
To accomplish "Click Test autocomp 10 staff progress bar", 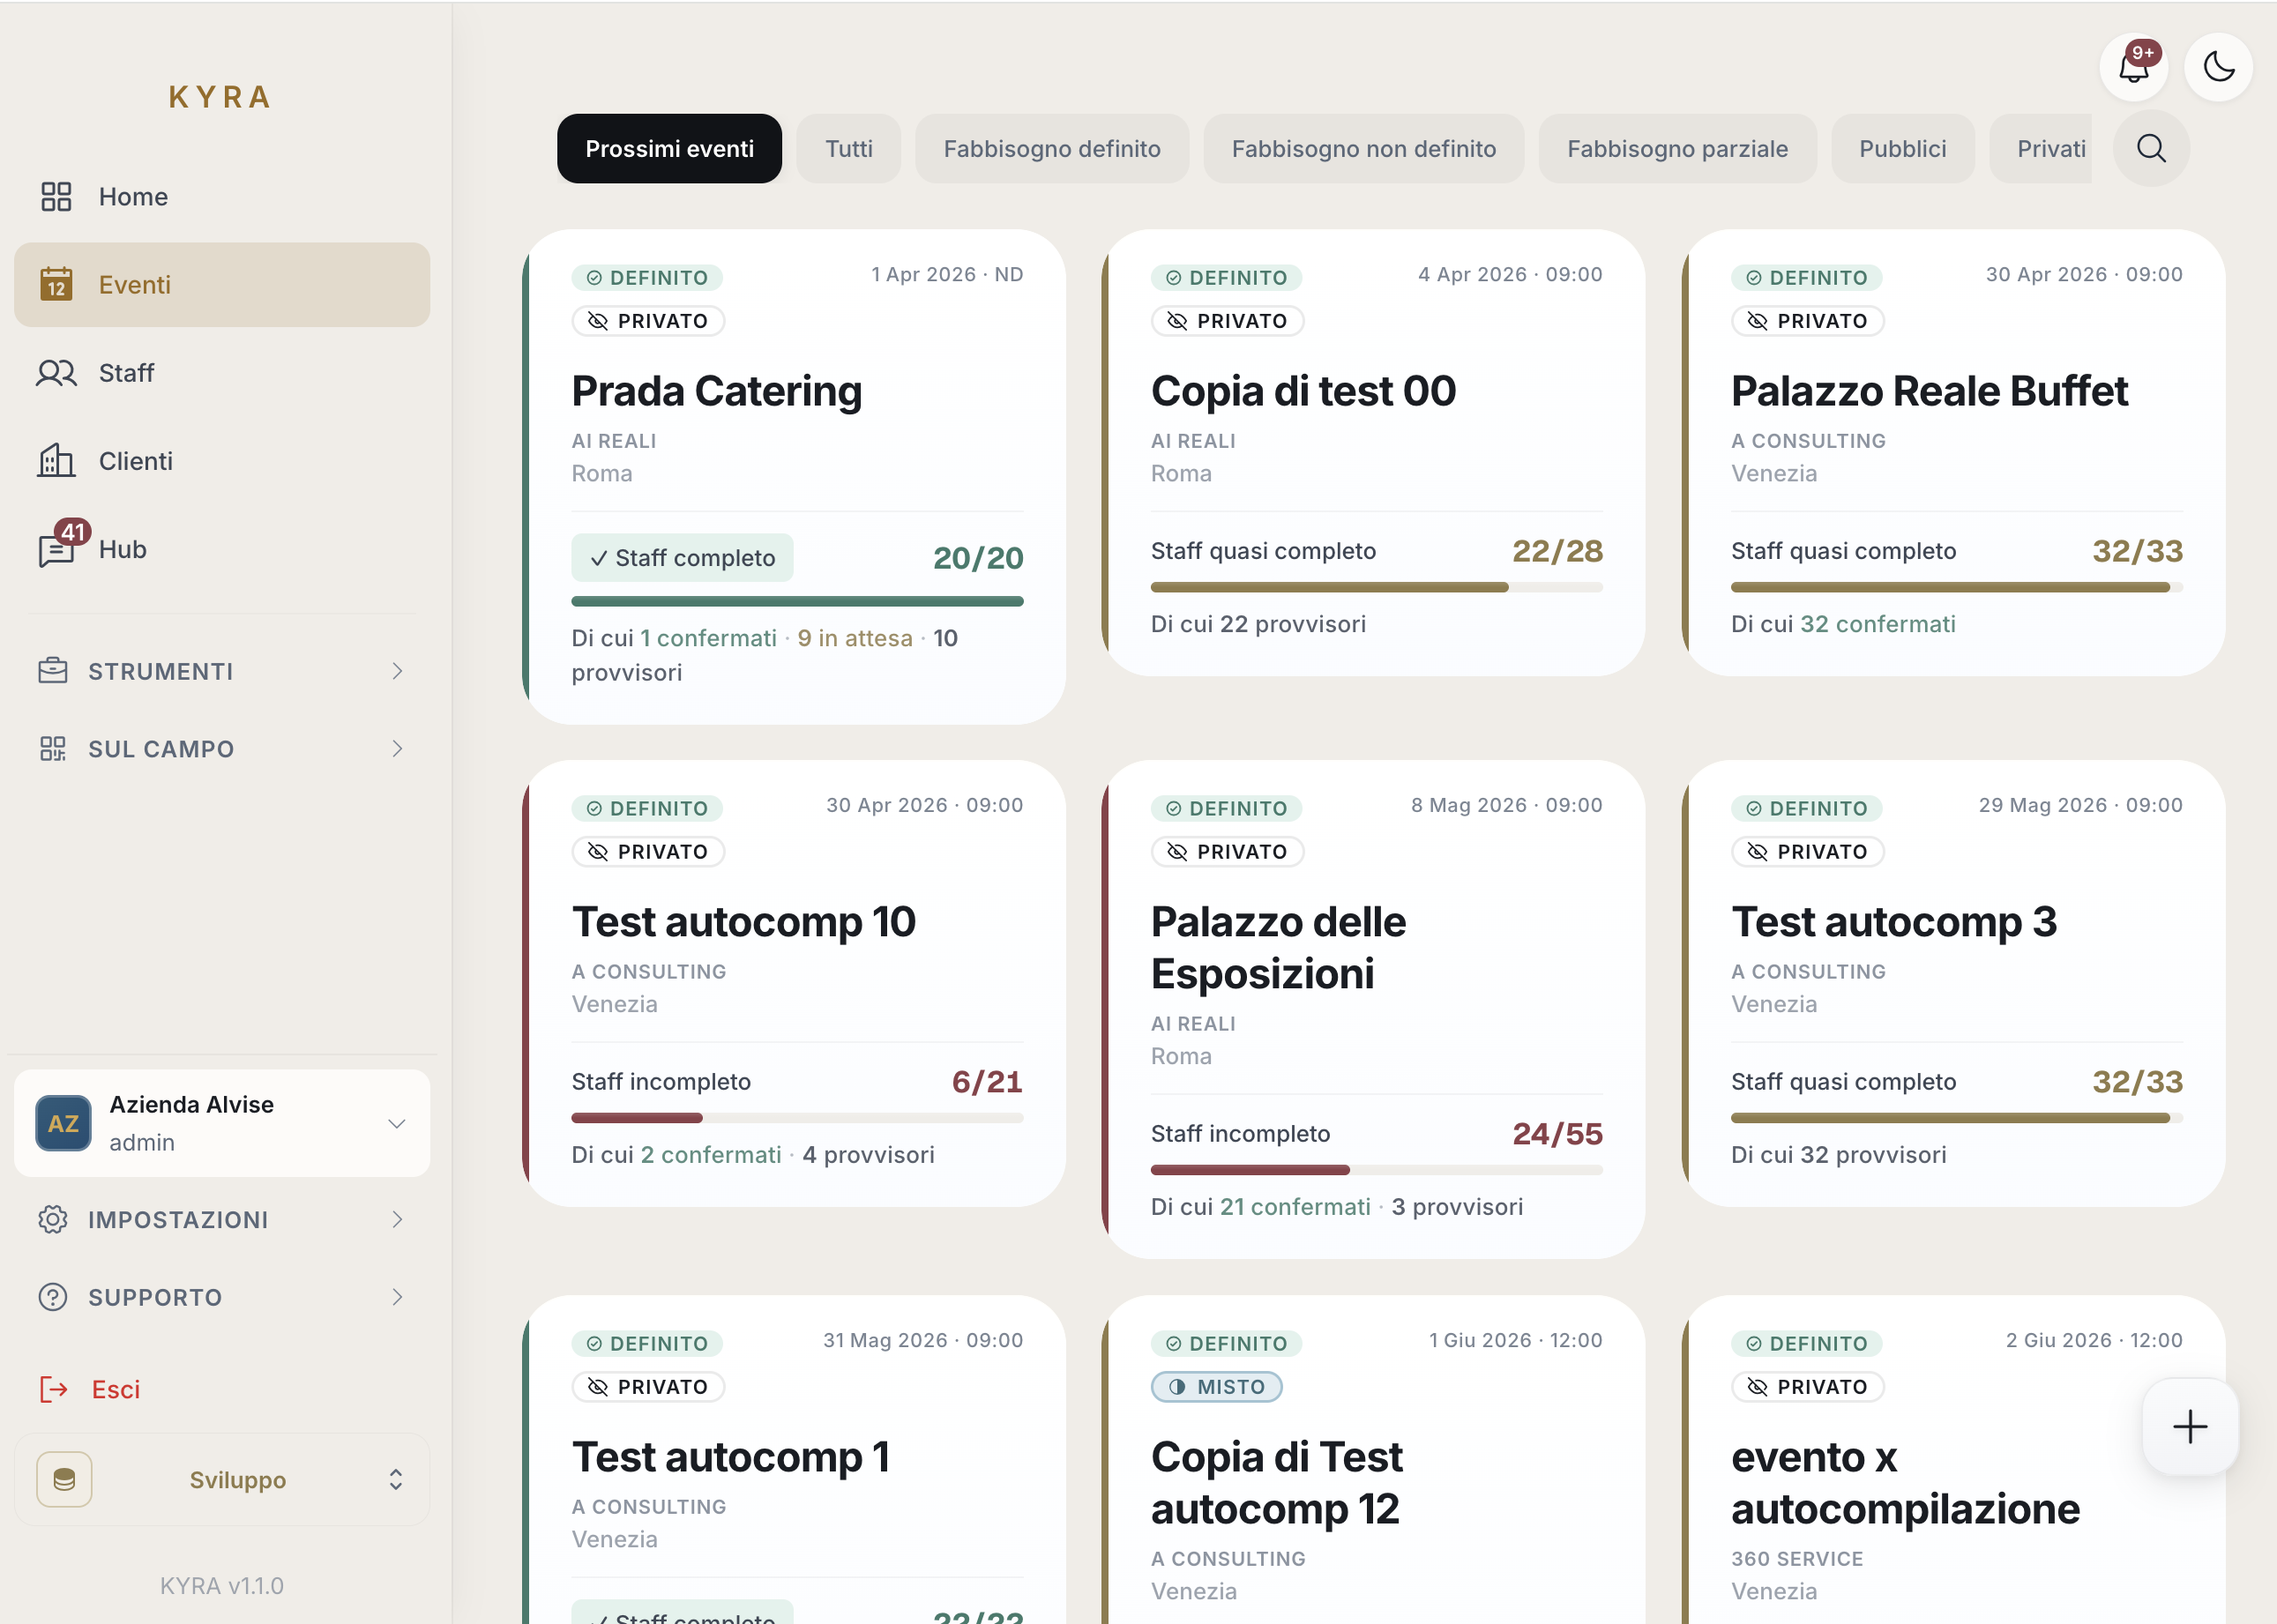I will tap(796, 1118).
